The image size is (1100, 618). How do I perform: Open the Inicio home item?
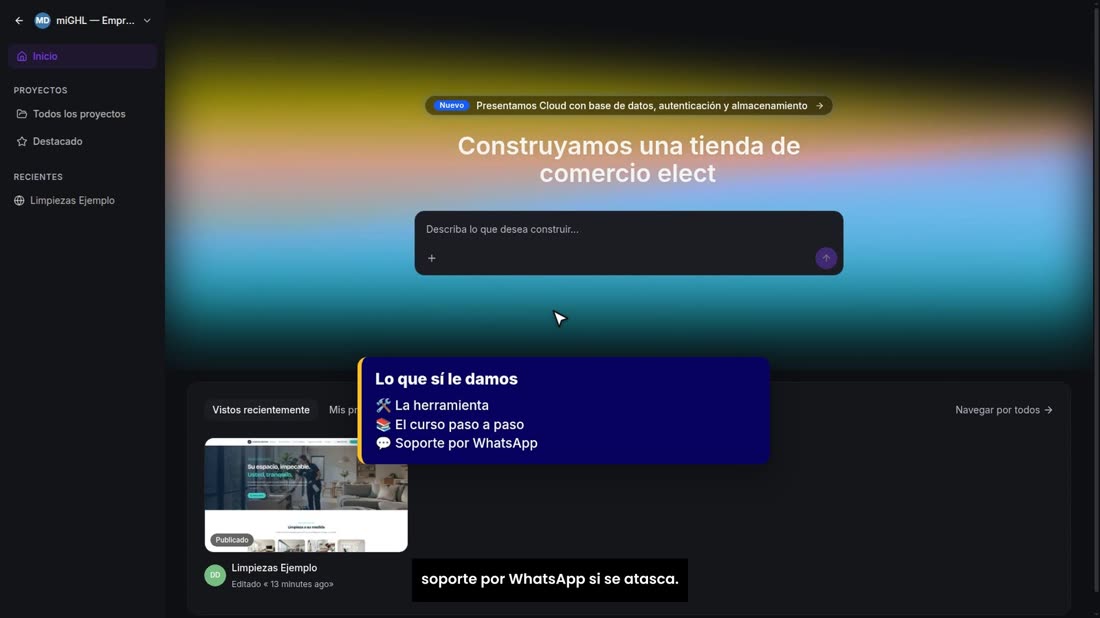click(82, 56)
